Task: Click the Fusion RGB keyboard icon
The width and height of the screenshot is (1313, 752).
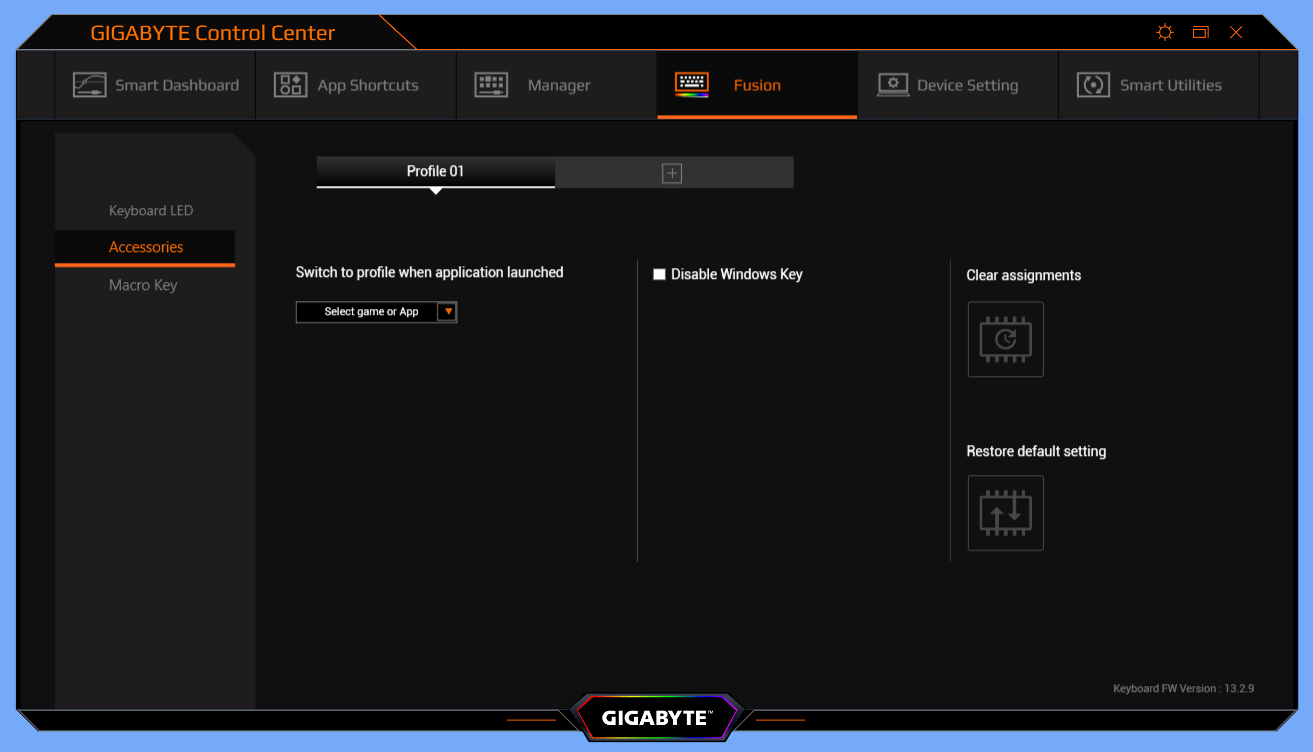Action: (692, 85)
